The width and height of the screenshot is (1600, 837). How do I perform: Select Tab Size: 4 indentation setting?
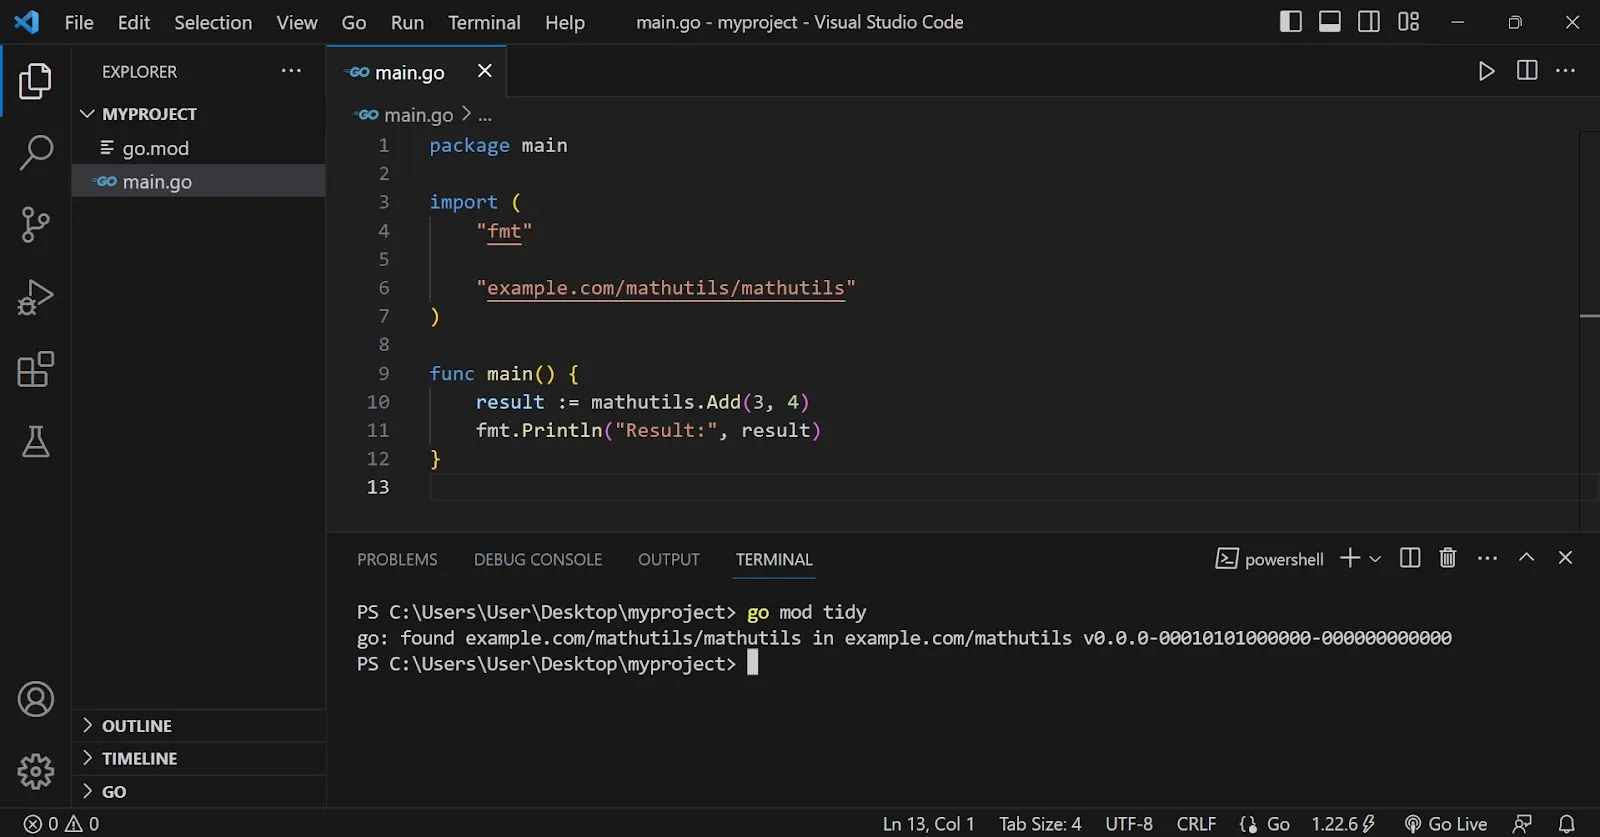(x=1040, y=824)
